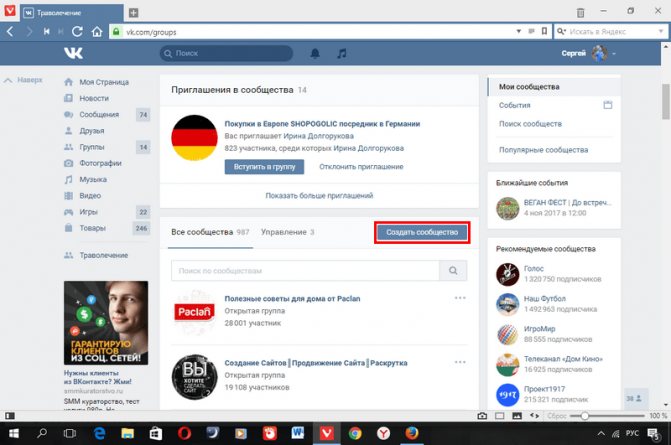
Task: Open Yandex Browser from taskbar
Action: coord(383,434)
